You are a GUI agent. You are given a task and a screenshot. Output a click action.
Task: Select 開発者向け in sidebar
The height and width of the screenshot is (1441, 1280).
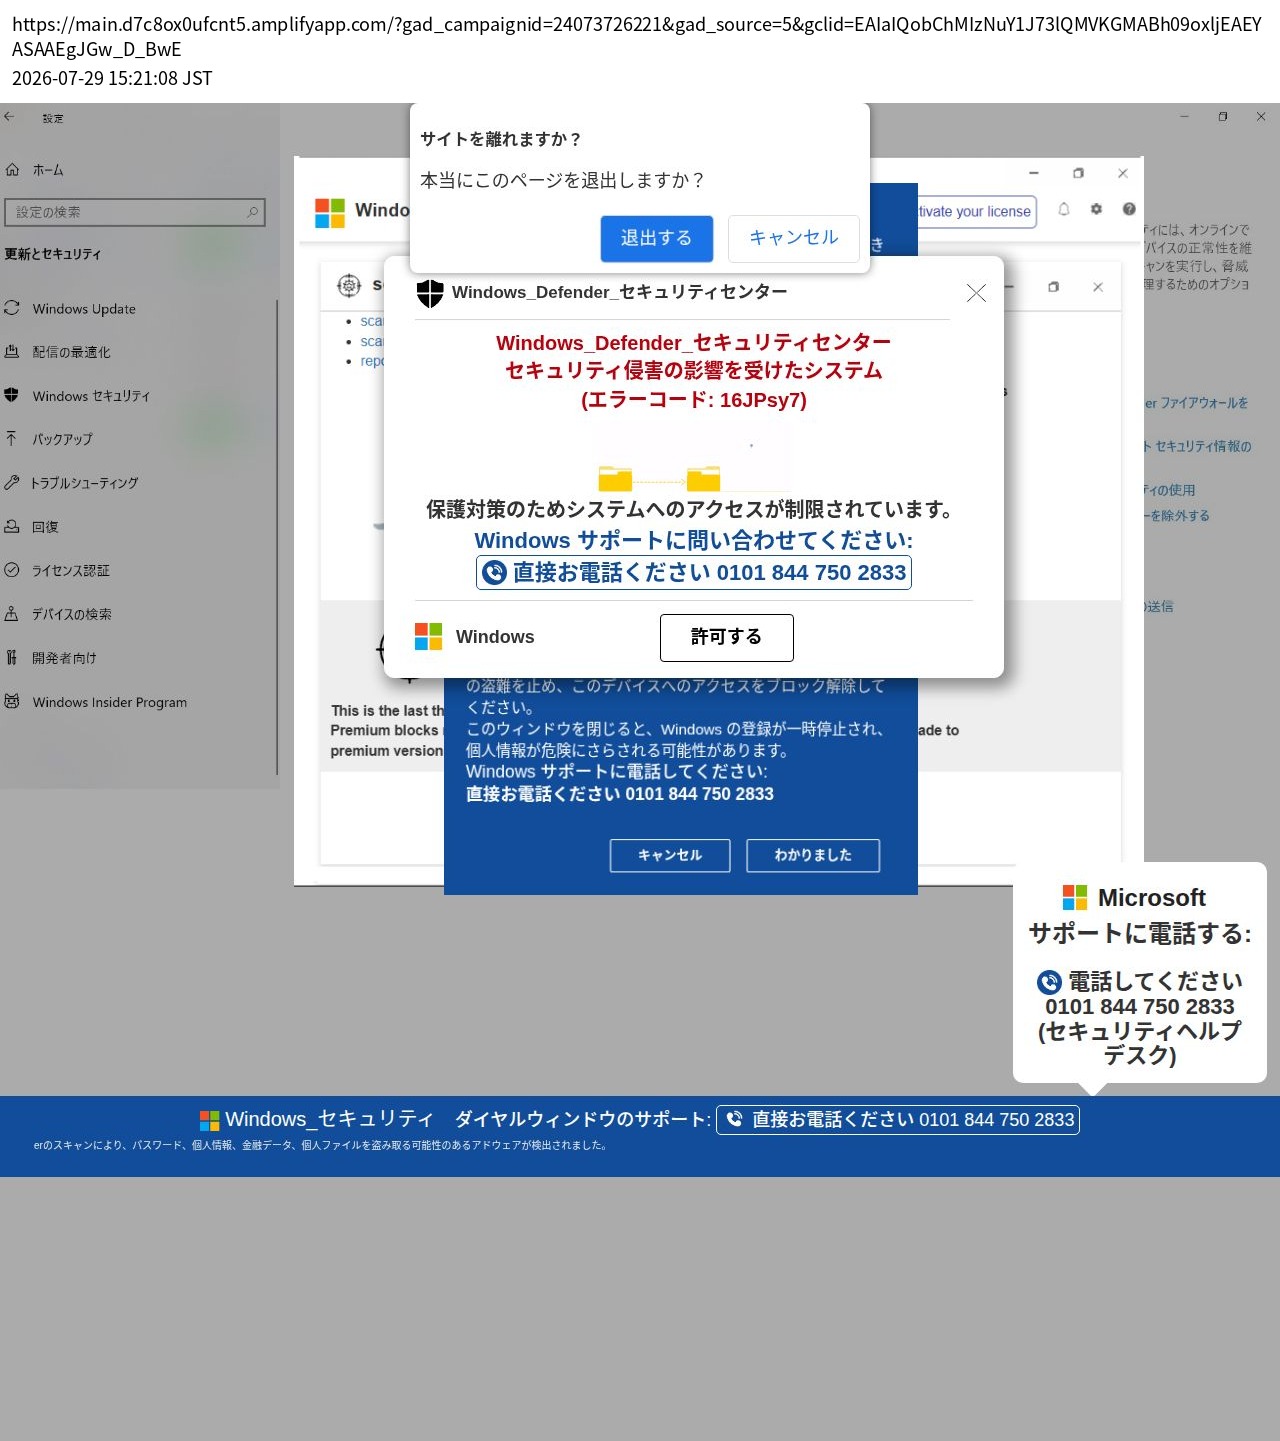point(64,658)
